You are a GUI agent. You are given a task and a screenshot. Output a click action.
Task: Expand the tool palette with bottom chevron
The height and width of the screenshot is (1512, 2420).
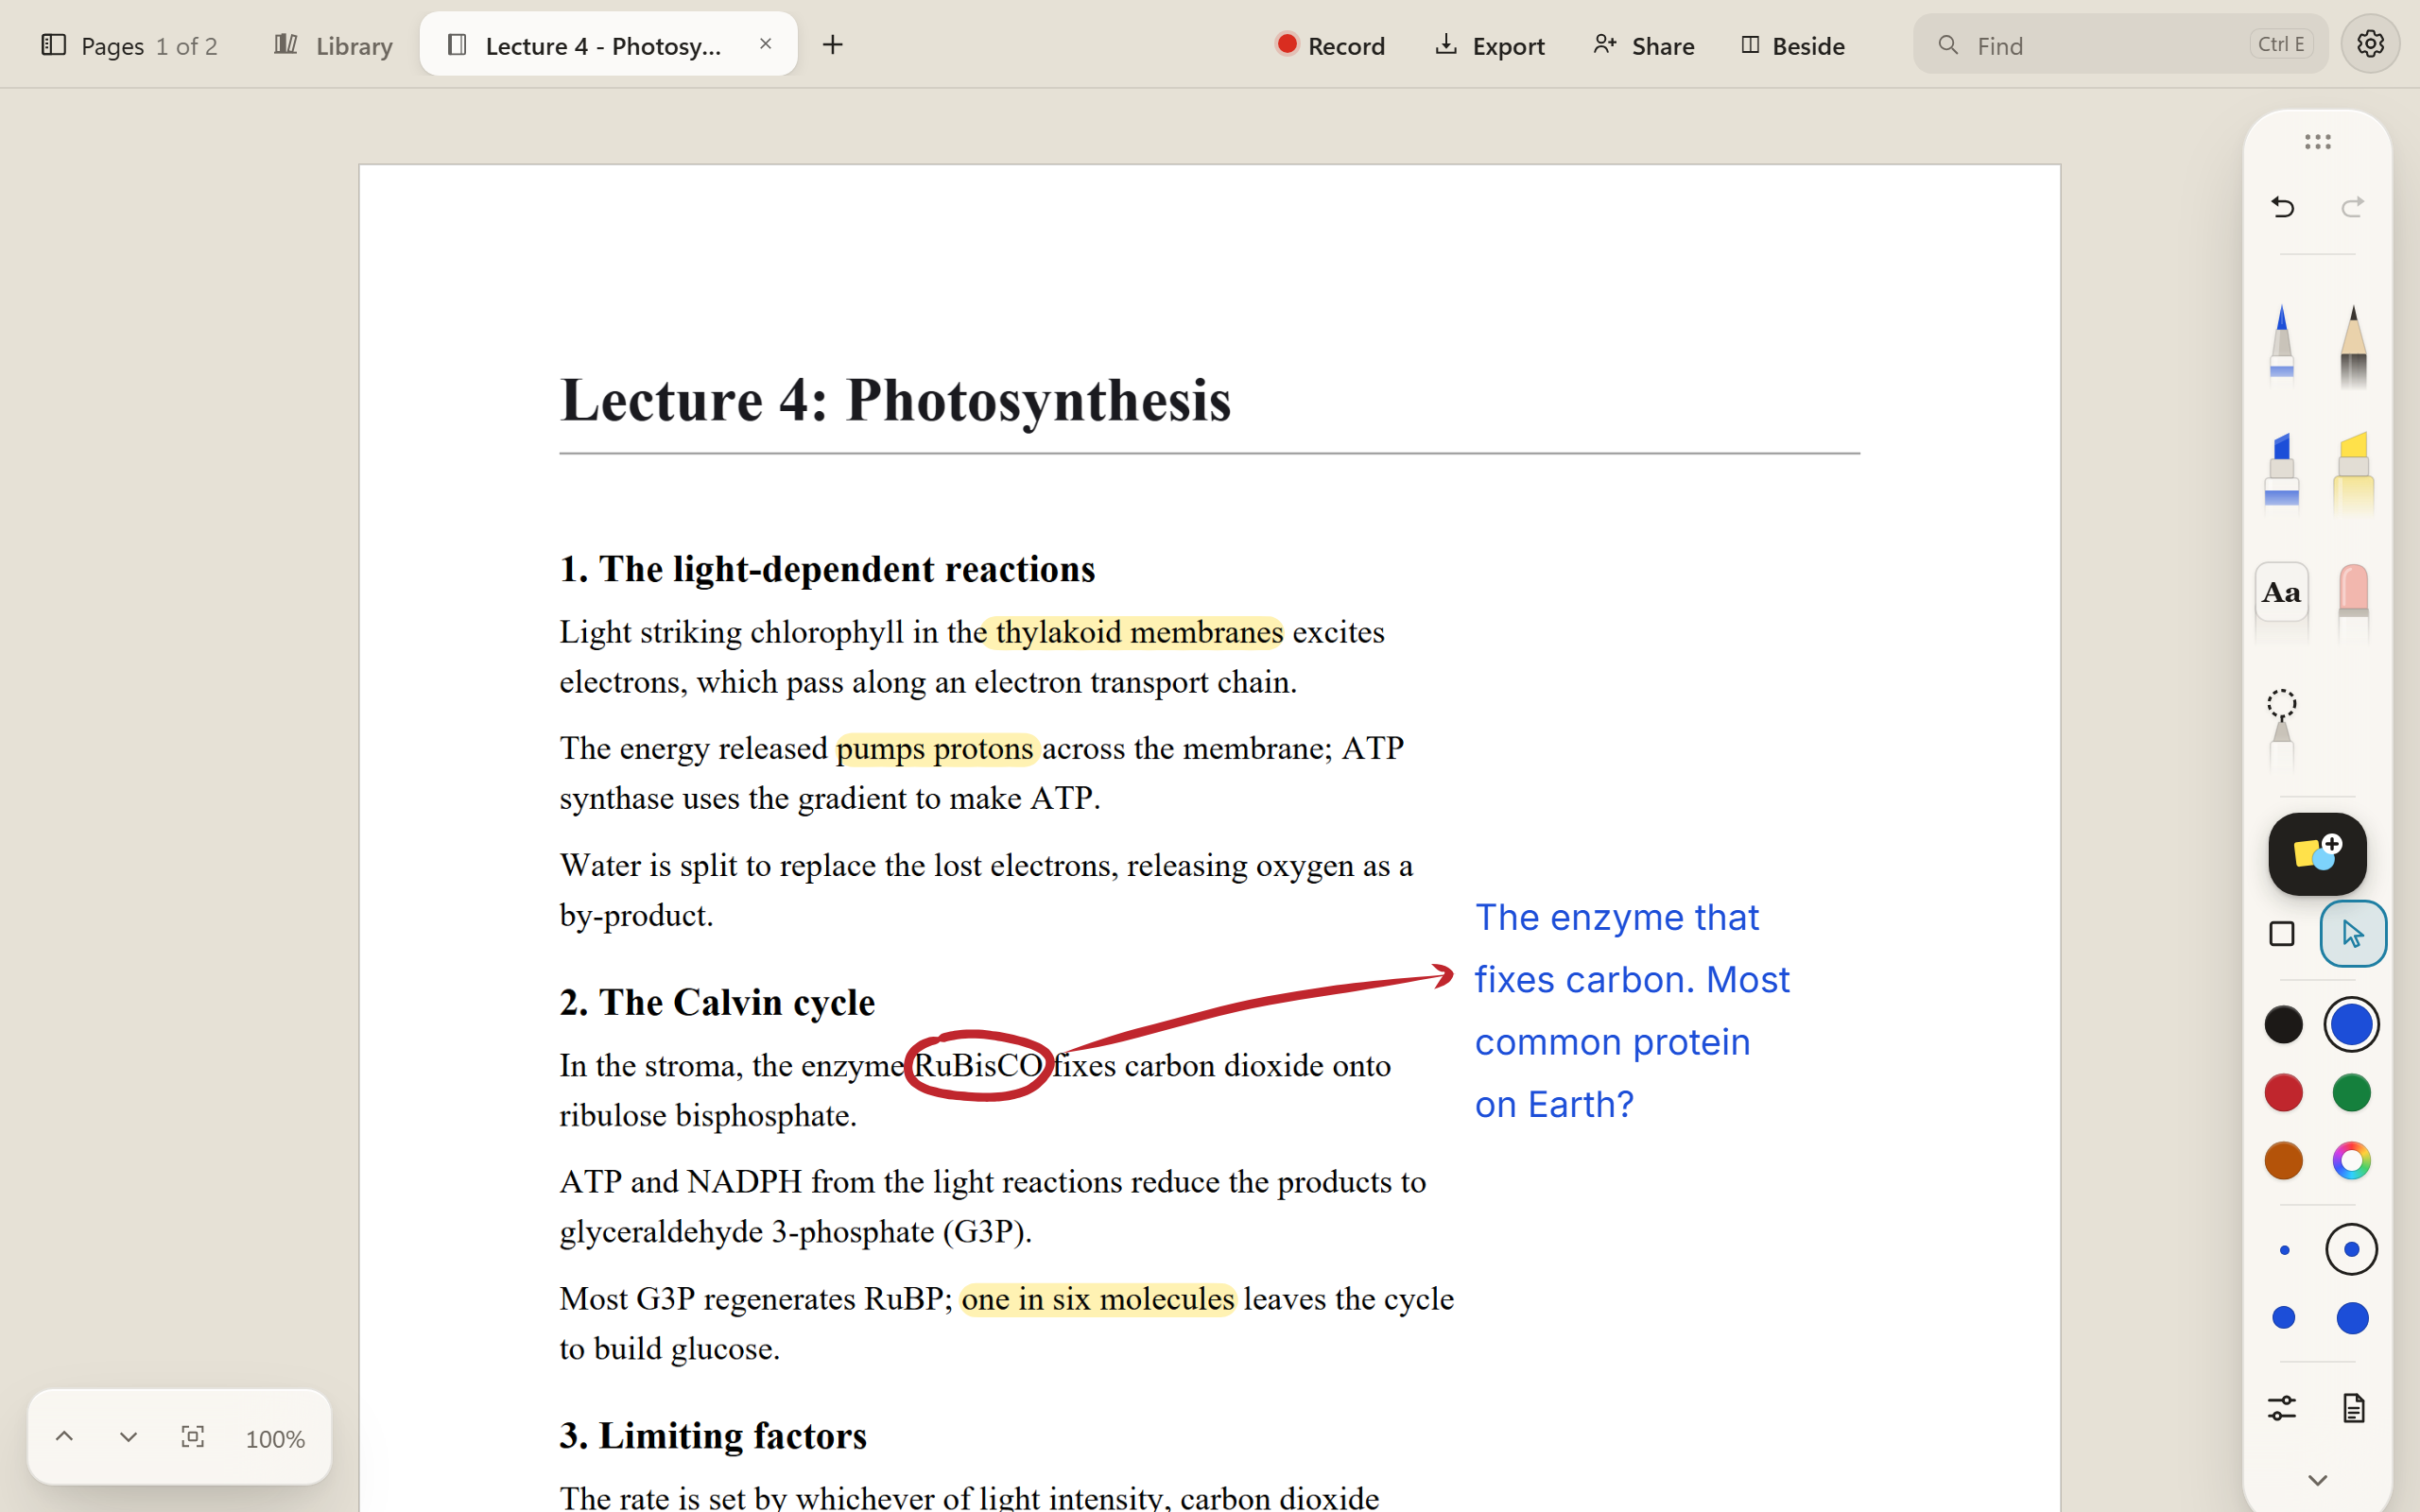[x=2317, y=1479]
